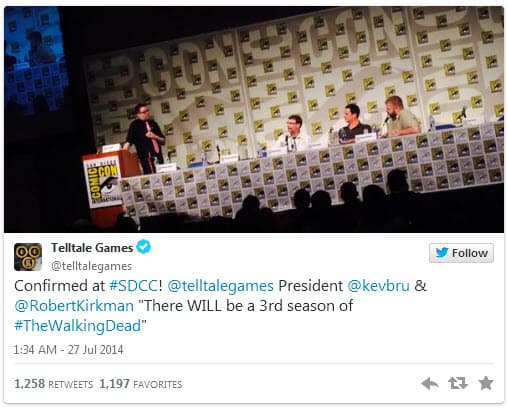Open @telltalegames mention in tweet text
The height and width of the screenshot is (410, 508).
[x=220, y=286]
